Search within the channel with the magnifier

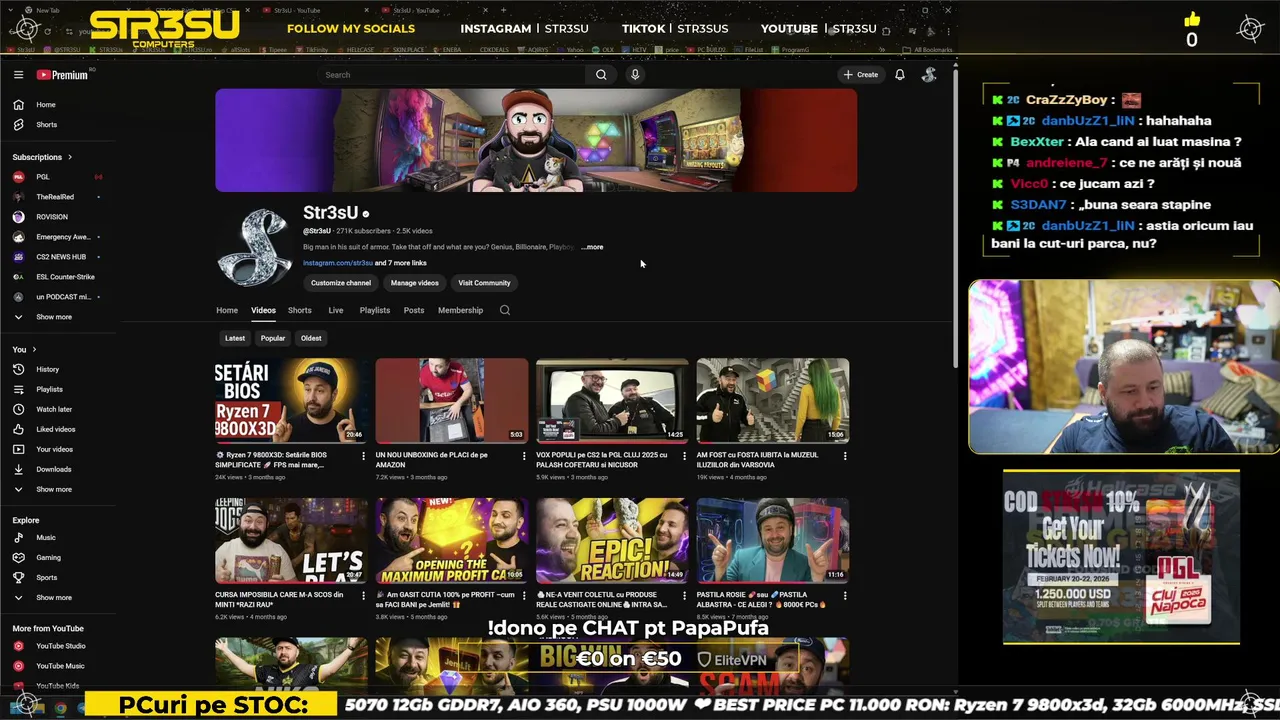click(x=505, y=310)
